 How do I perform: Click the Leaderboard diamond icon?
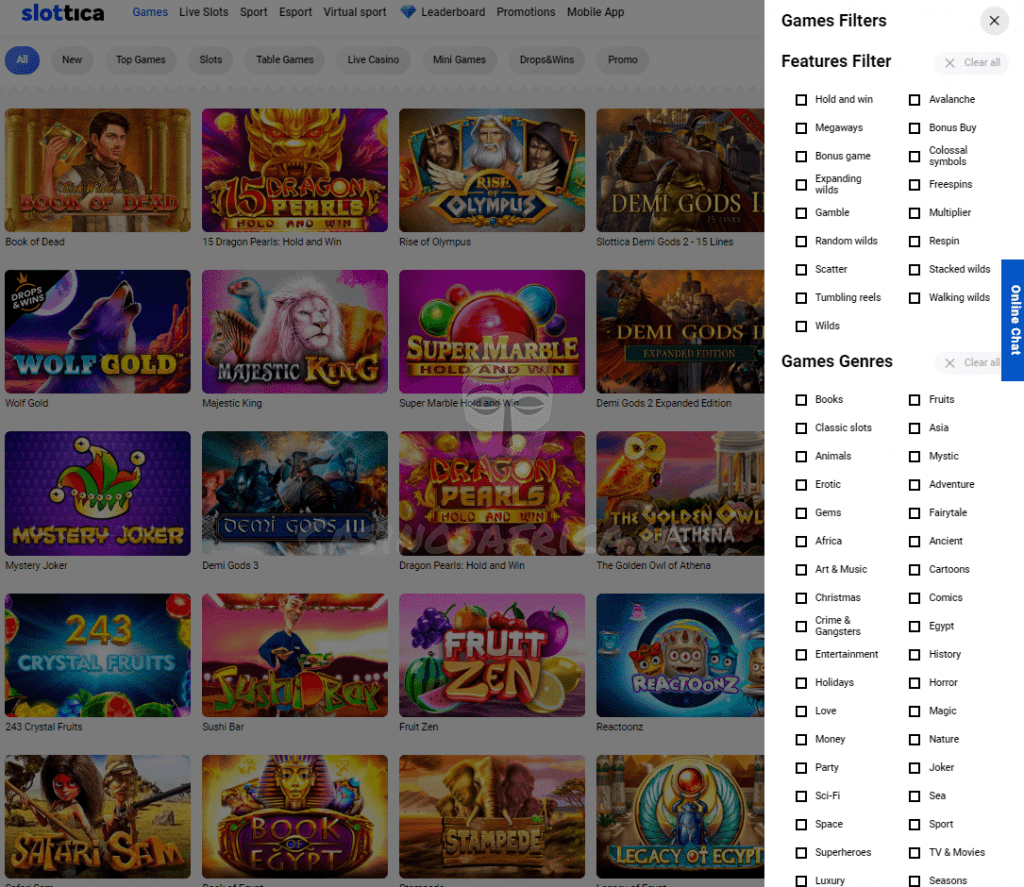pyautogui.click(x=408, y=12)
